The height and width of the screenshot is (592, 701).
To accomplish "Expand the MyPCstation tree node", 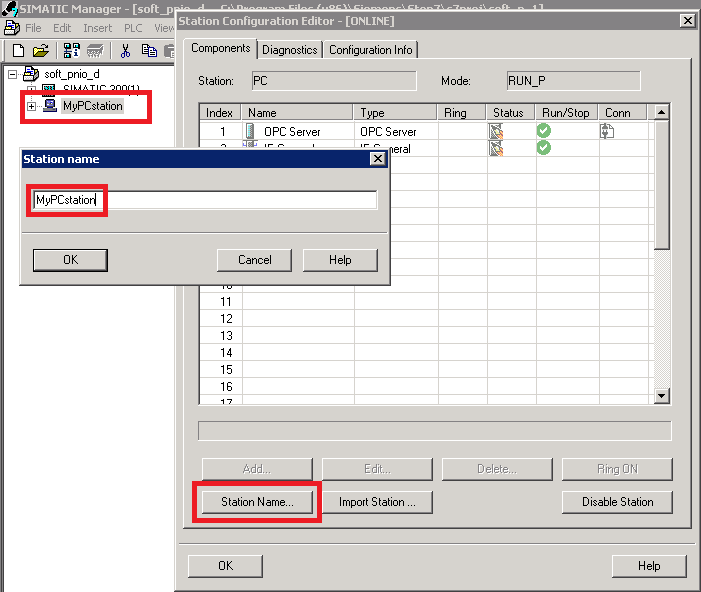I will tap(31, 106).
